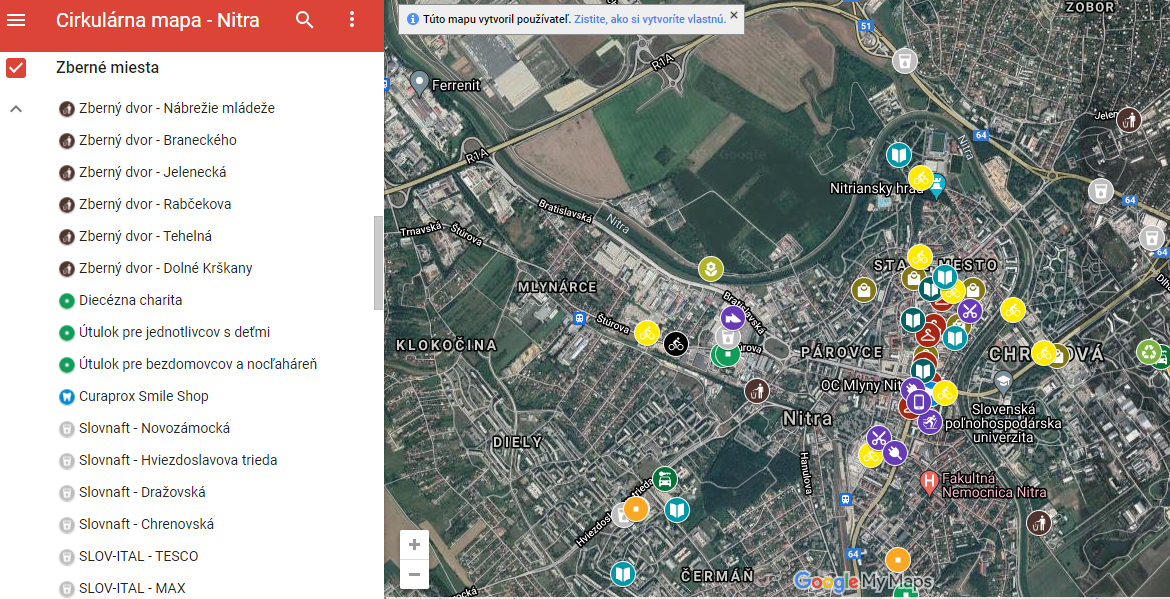Click the Slovnaft - Novozámocká station icon
Viewport: 1170px width, 599px height.
(x=66, y=428)
